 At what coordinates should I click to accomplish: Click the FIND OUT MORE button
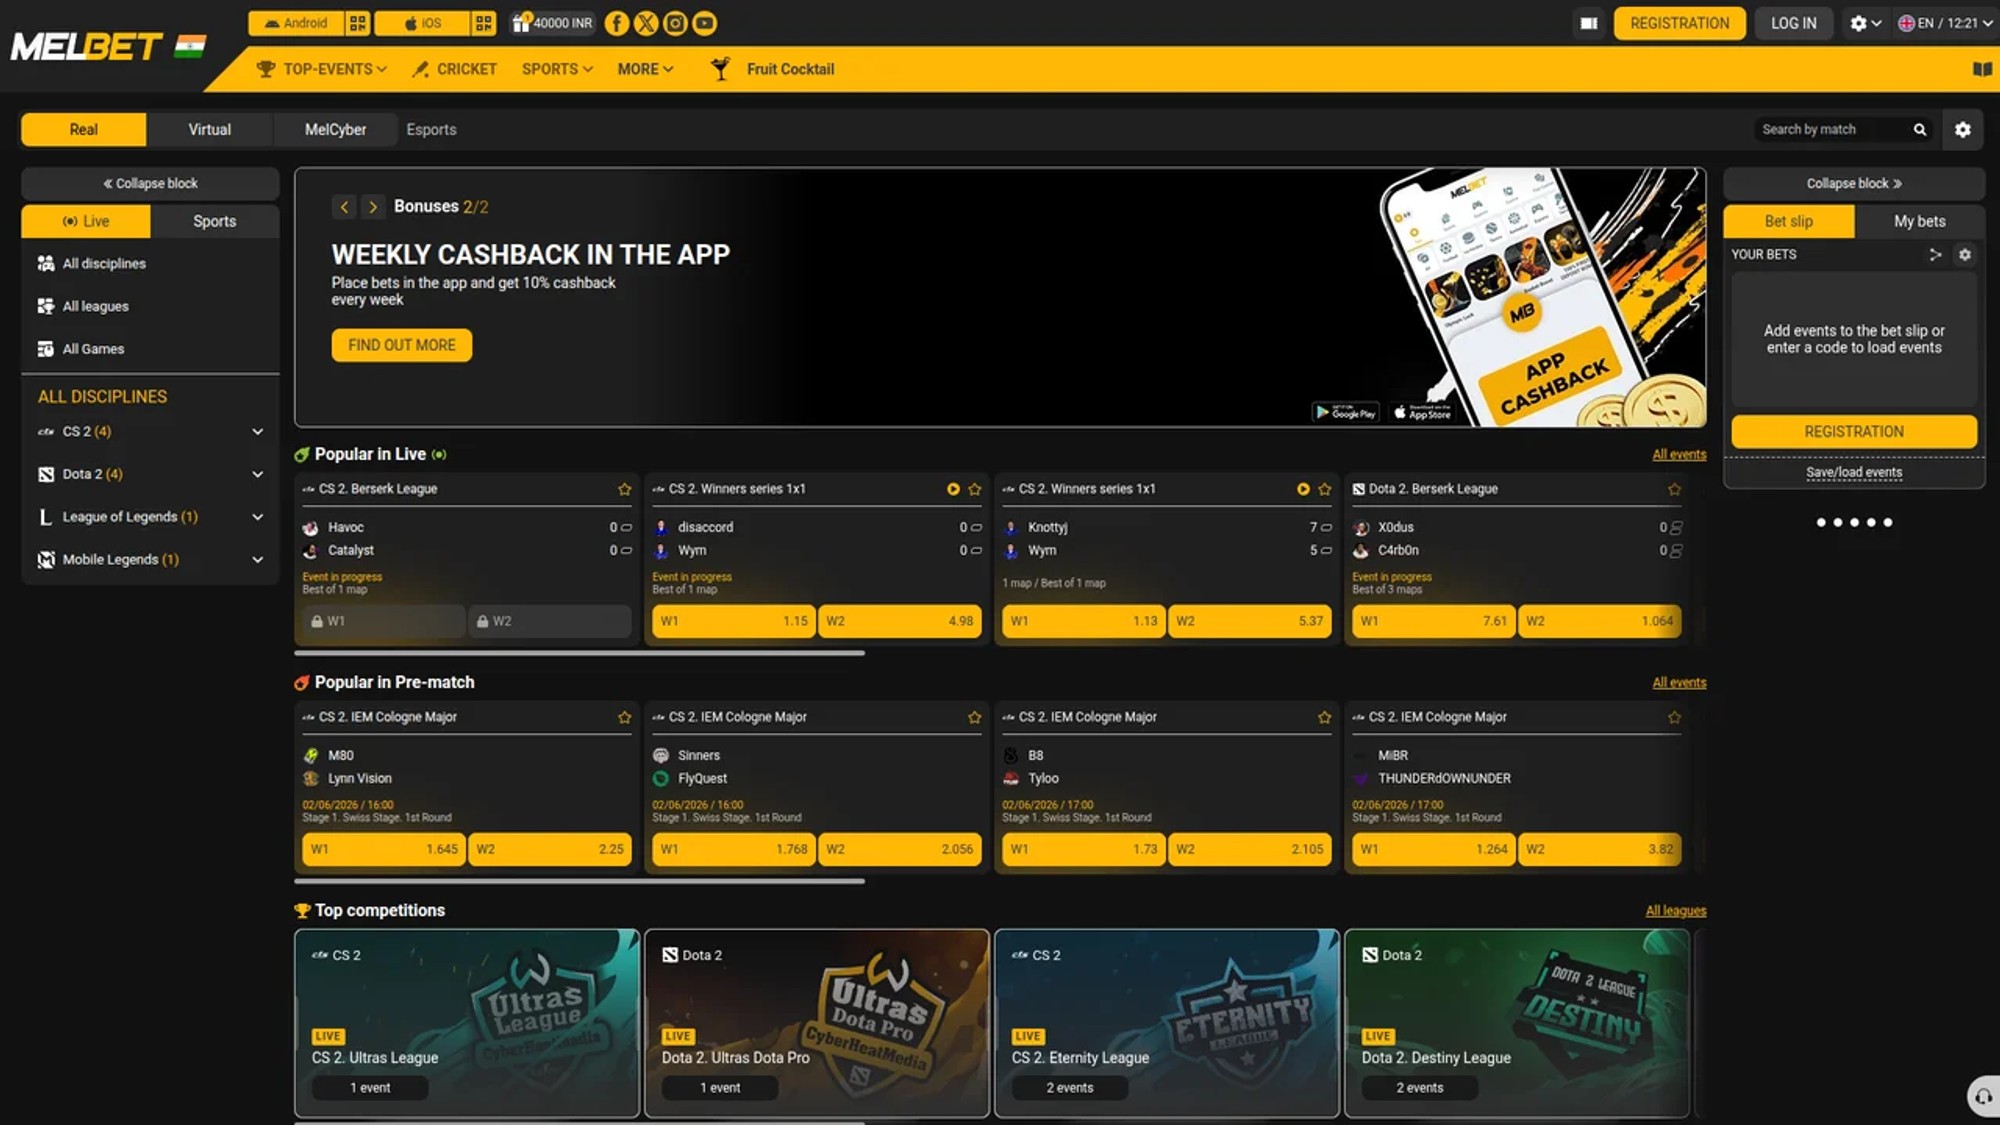[402, 345]
